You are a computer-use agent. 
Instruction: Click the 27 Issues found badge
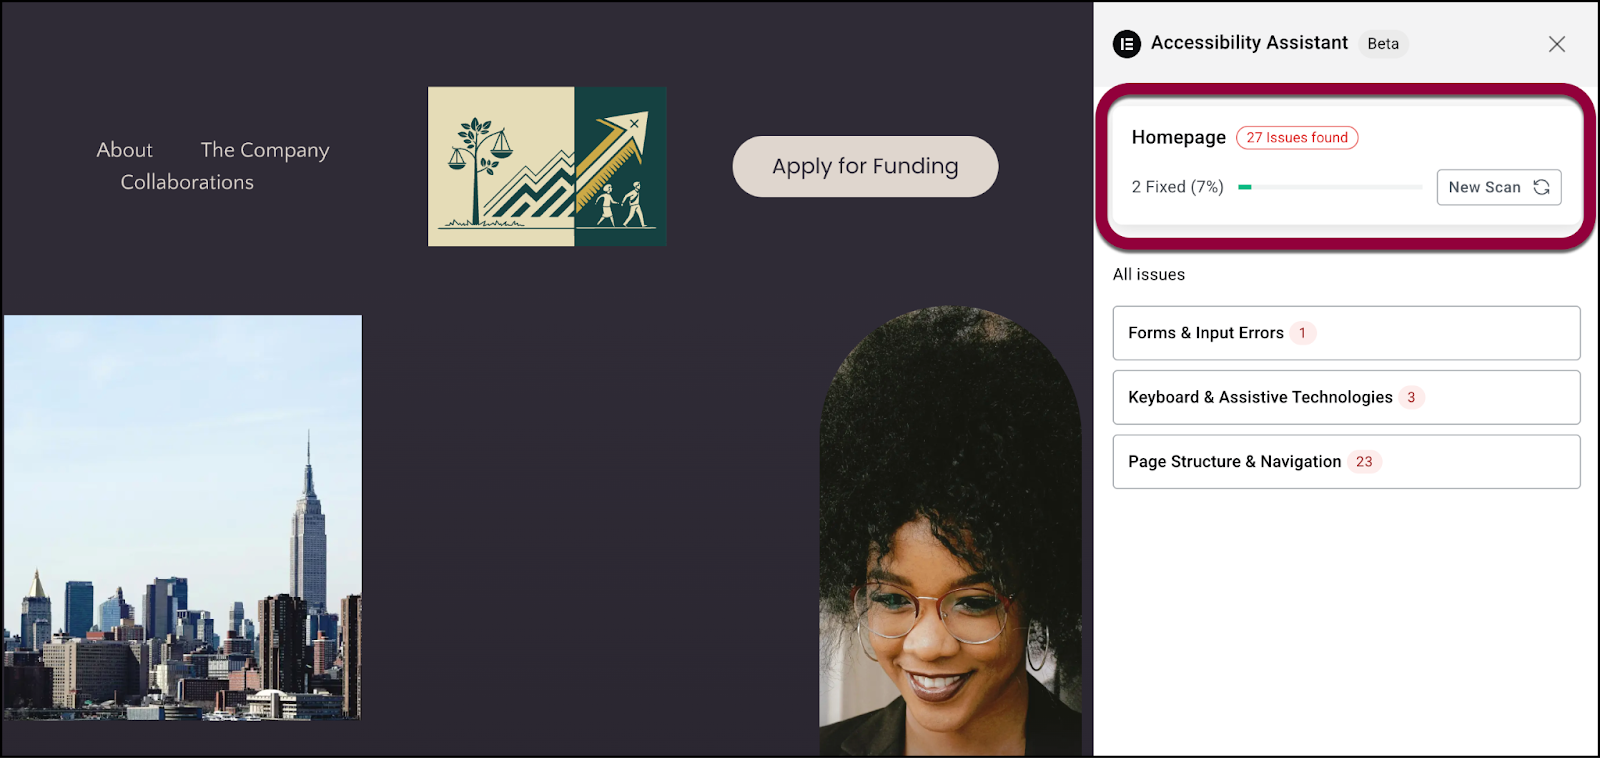1297,138
